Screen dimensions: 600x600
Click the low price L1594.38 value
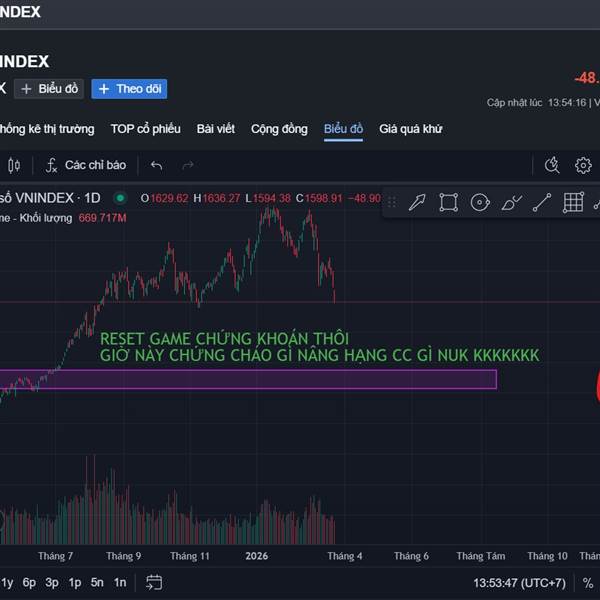(x=268, y=198)
